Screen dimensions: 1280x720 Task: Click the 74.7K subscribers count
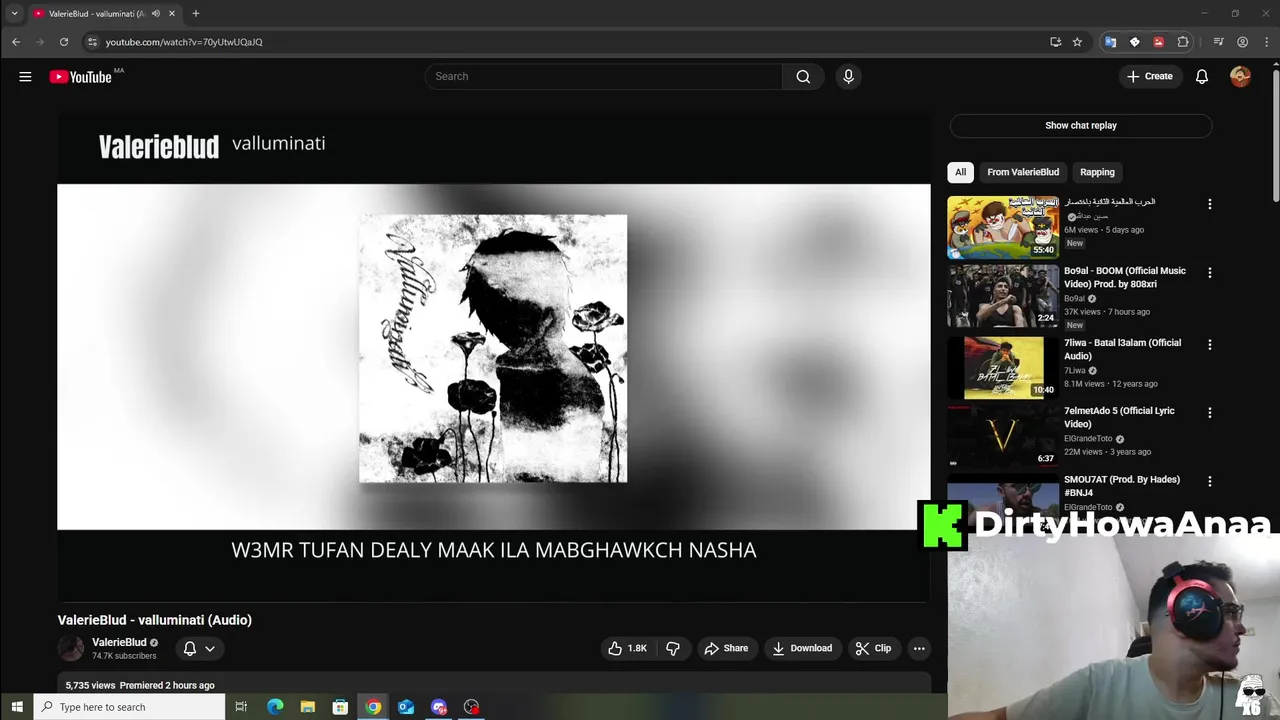pyautogui.click(x=124, y=656)
